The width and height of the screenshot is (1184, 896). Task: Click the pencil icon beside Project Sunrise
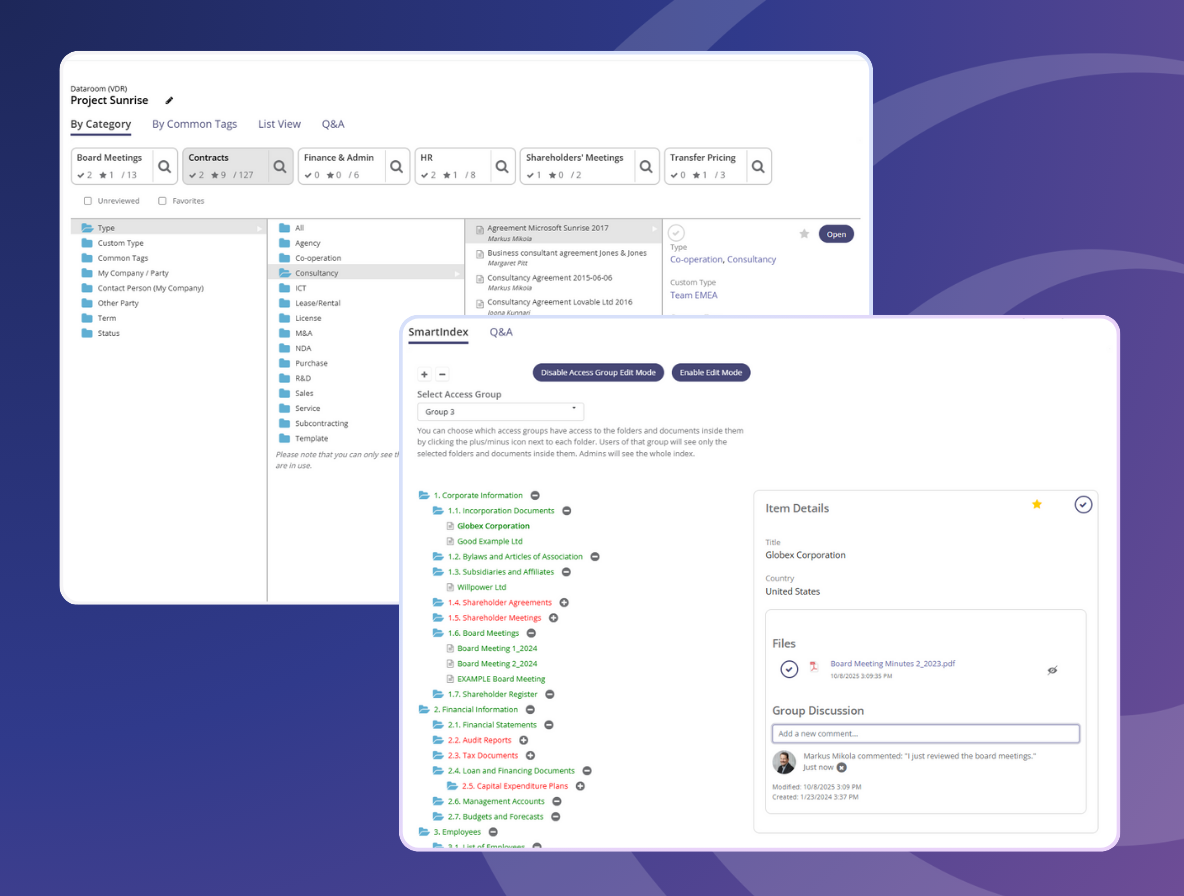[169, 101]
